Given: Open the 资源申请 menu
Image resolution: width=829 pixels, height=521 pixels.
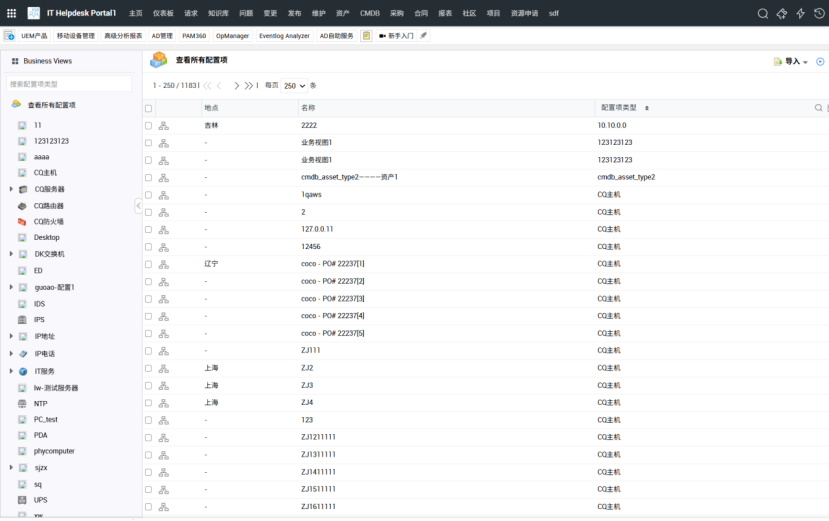Looking at the screenshot, I should pyautogui.click(x=524, y=14).
